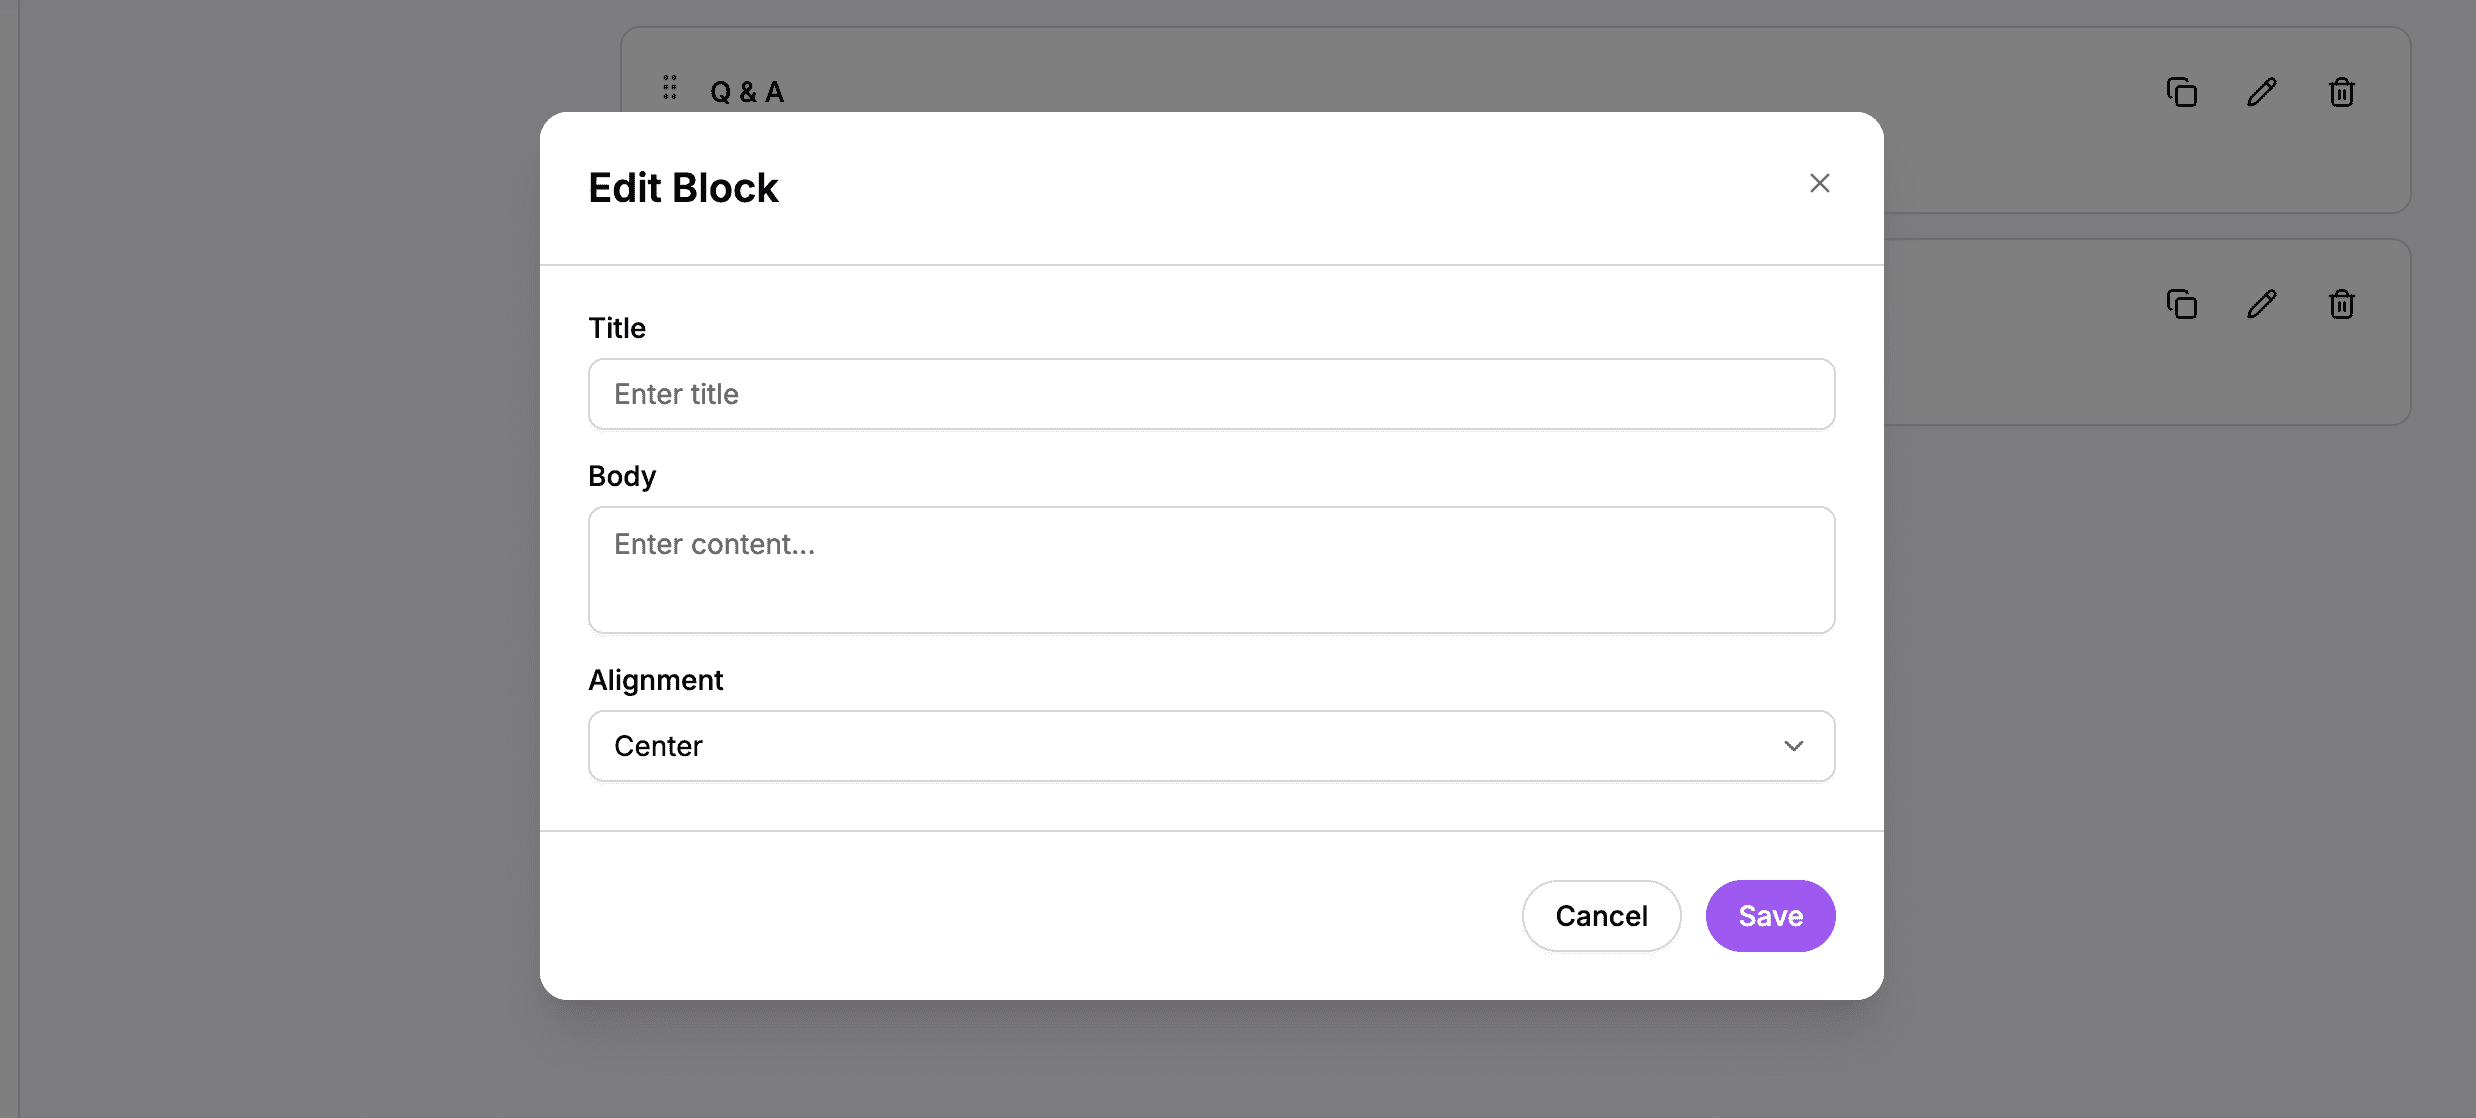Save the block changes
The width and height of the screenshot is (2476, 1118).
point(1770,915)
